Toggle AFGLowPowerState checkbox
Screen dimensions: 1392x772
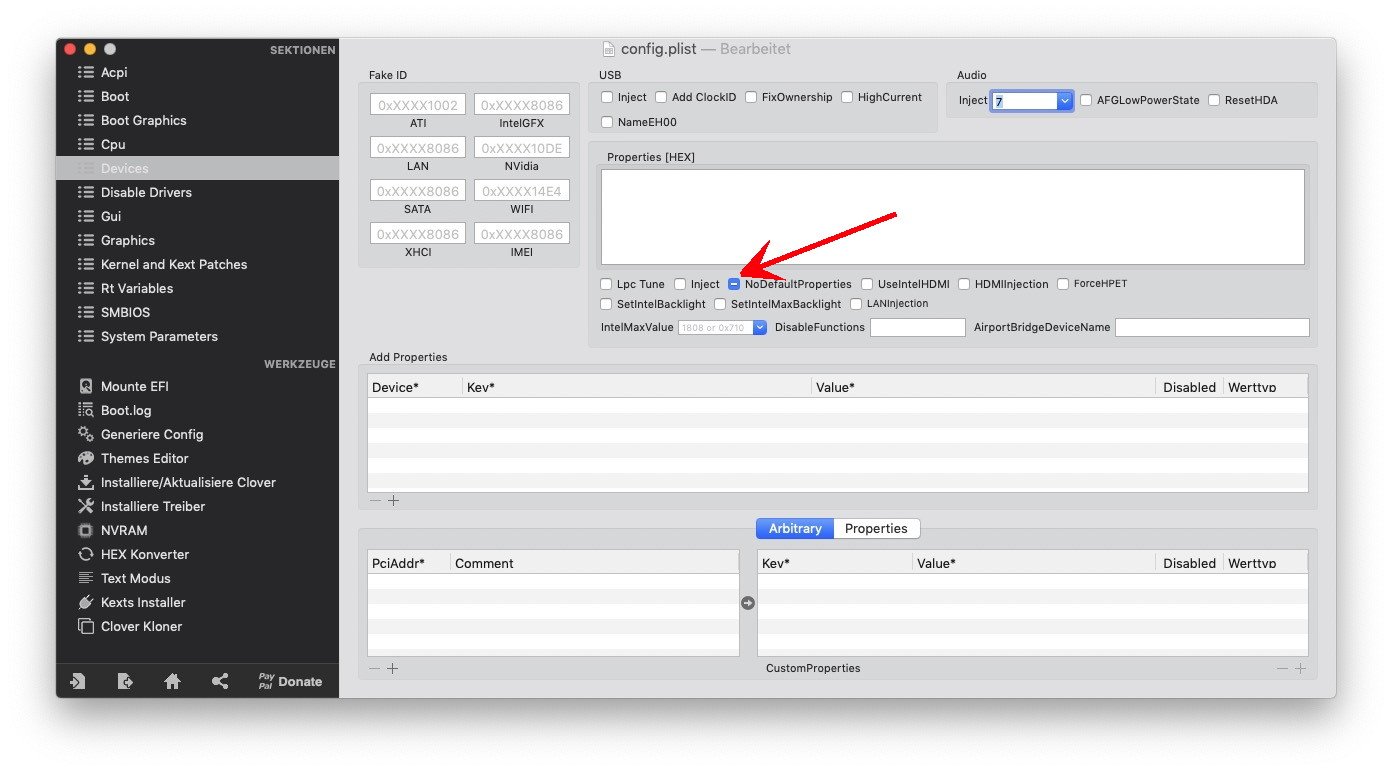point(1086,100)
